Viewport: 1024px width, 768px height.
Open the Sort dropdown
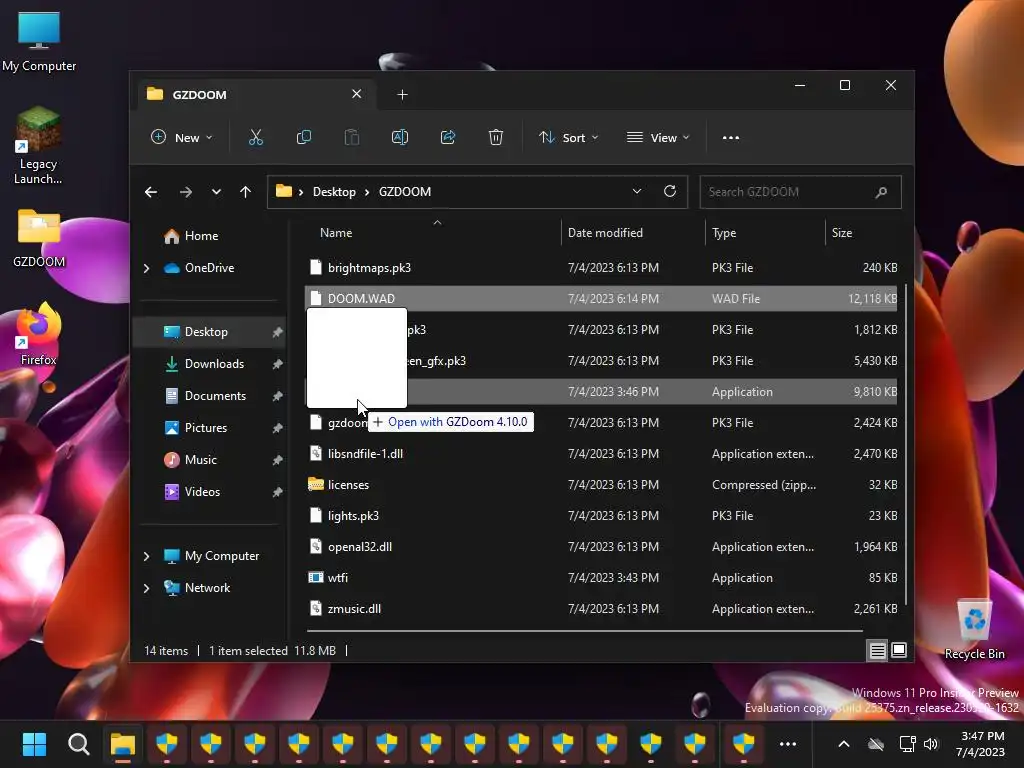point(568,138)
